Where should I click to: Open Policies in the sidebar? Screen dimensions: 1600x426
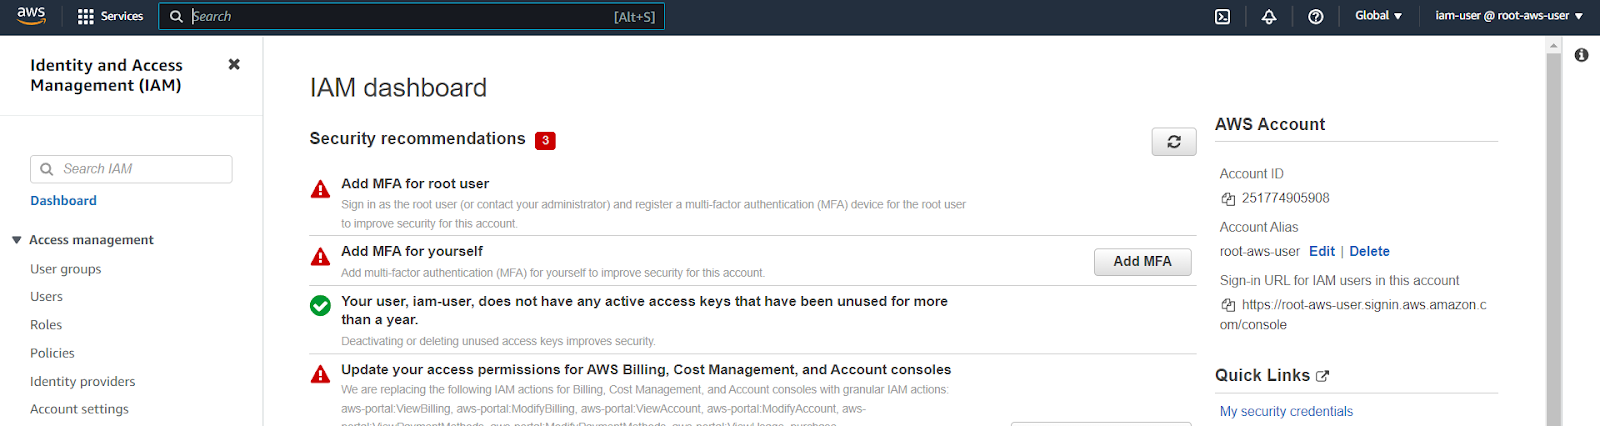point(52,353)
